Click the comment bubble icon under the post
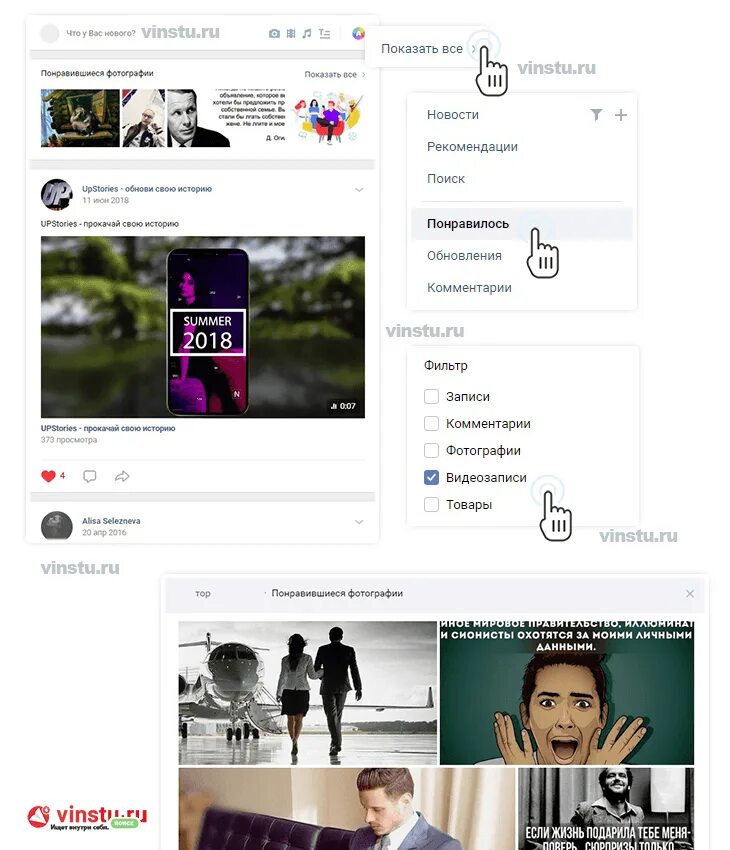Viewport: 730px width, 850px height. click(89, 476)
